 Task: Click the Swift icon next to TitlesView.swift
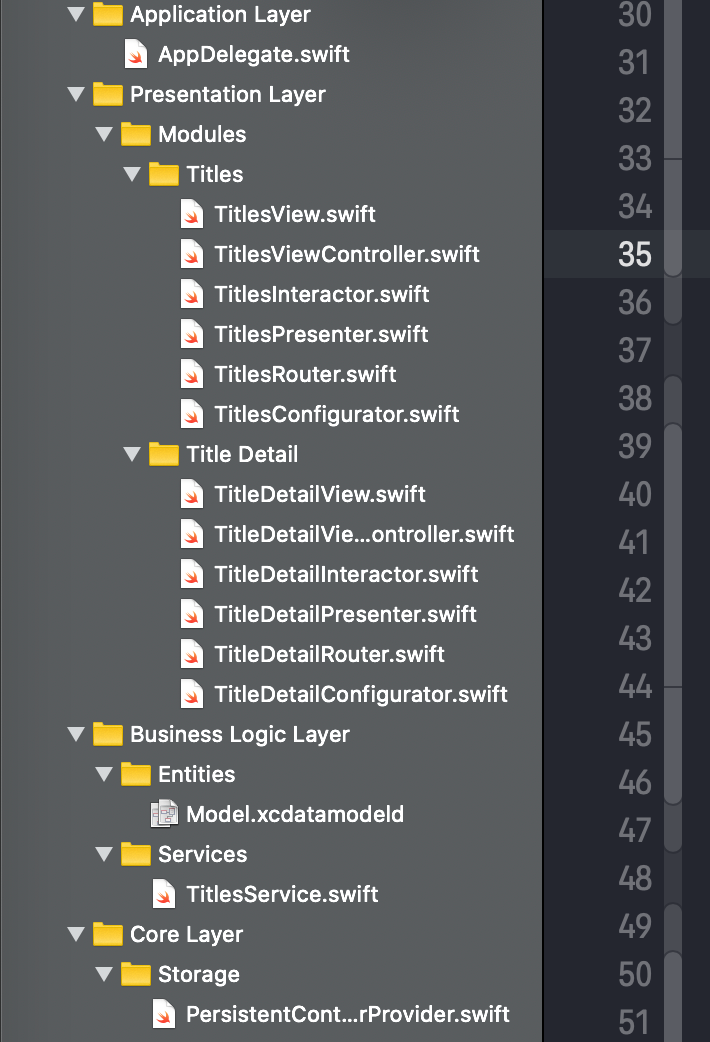pyautogui.click(x=191, y=214)
